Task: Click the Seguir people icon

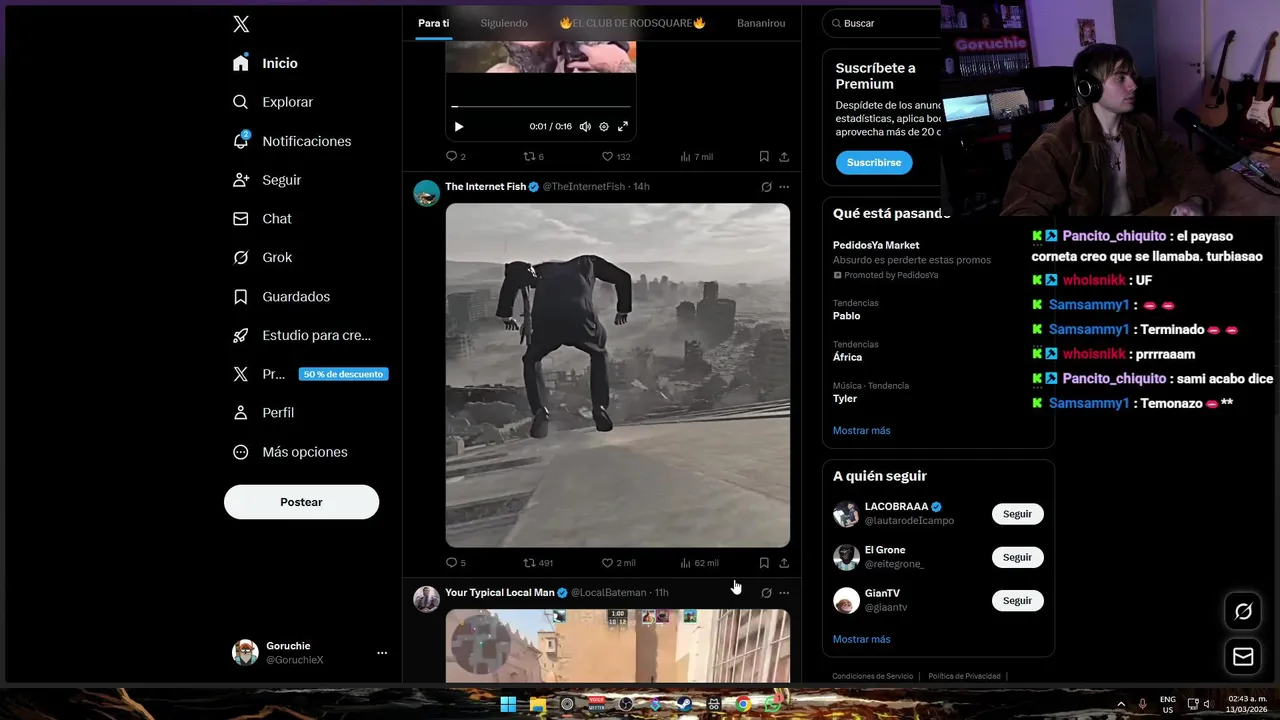Action: [x=240, y=180]
